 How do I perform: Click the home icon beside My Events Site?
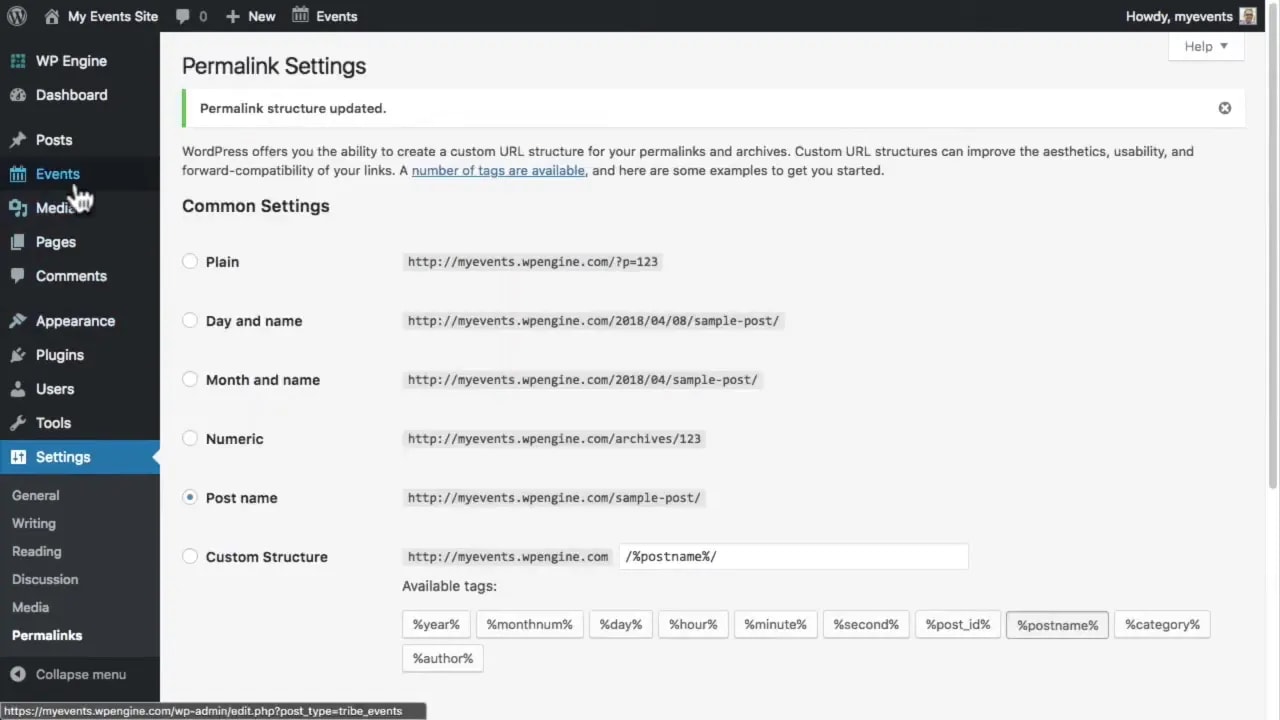coord(52,16)
